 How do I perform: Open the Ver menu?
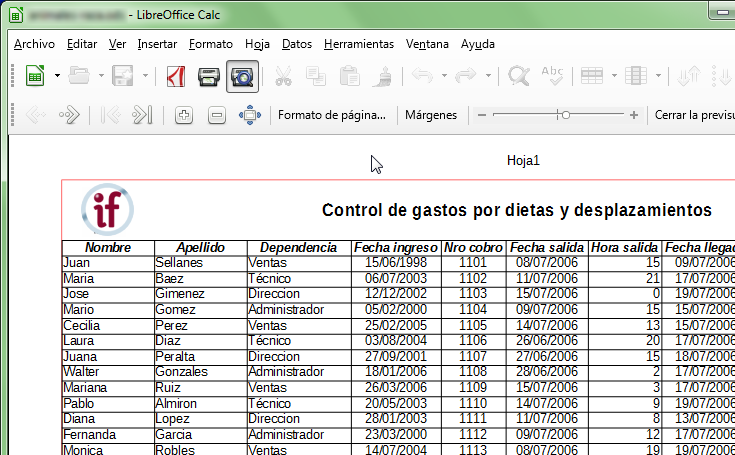[117, 44]
